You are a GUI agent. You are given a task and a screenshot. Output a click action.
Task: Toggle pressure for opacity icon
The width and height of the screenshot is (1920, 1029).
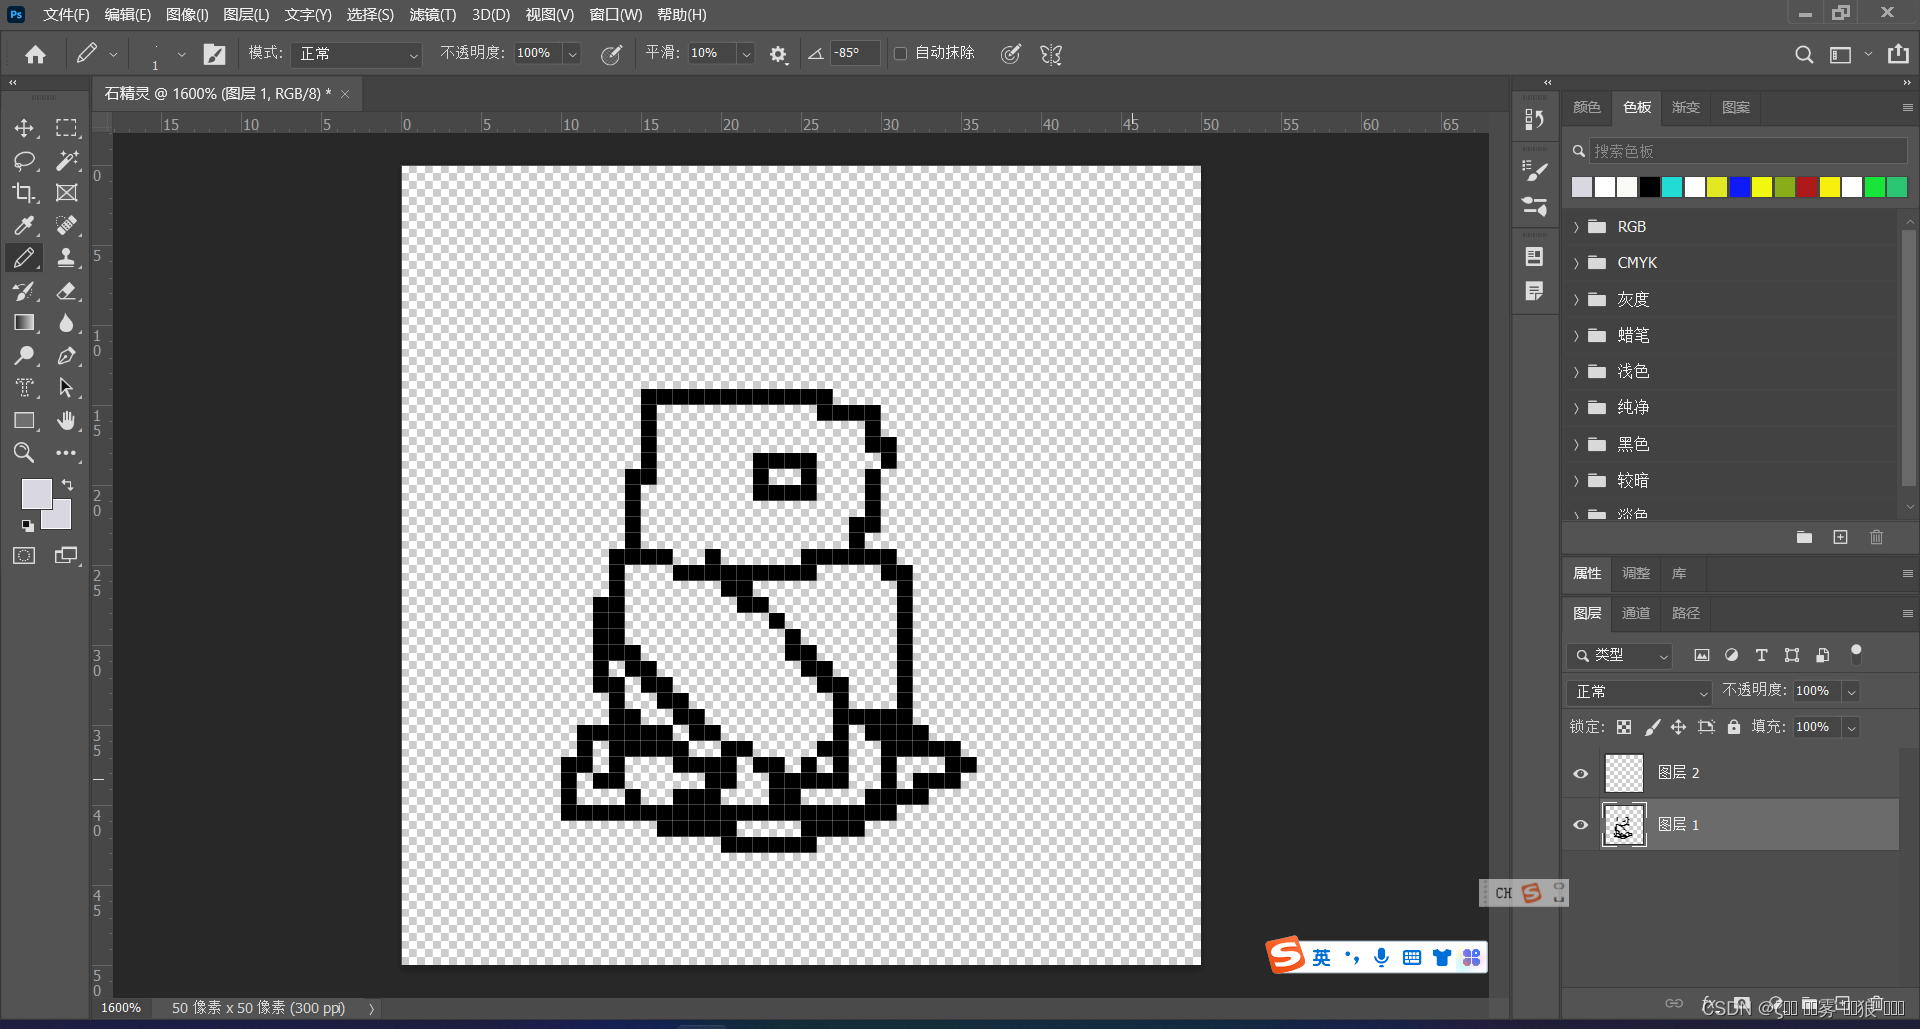(x=611, y=54)
